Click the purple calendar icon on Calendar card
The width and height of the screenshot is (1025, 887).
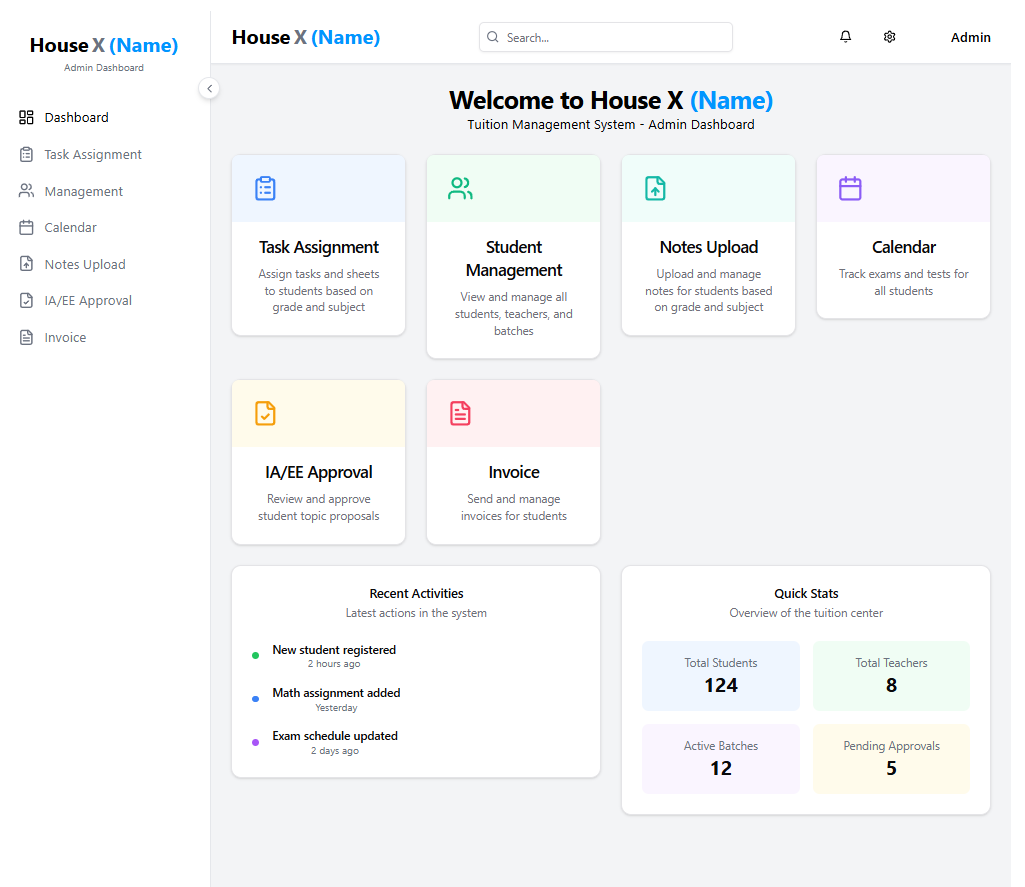[x=850, y=189]
